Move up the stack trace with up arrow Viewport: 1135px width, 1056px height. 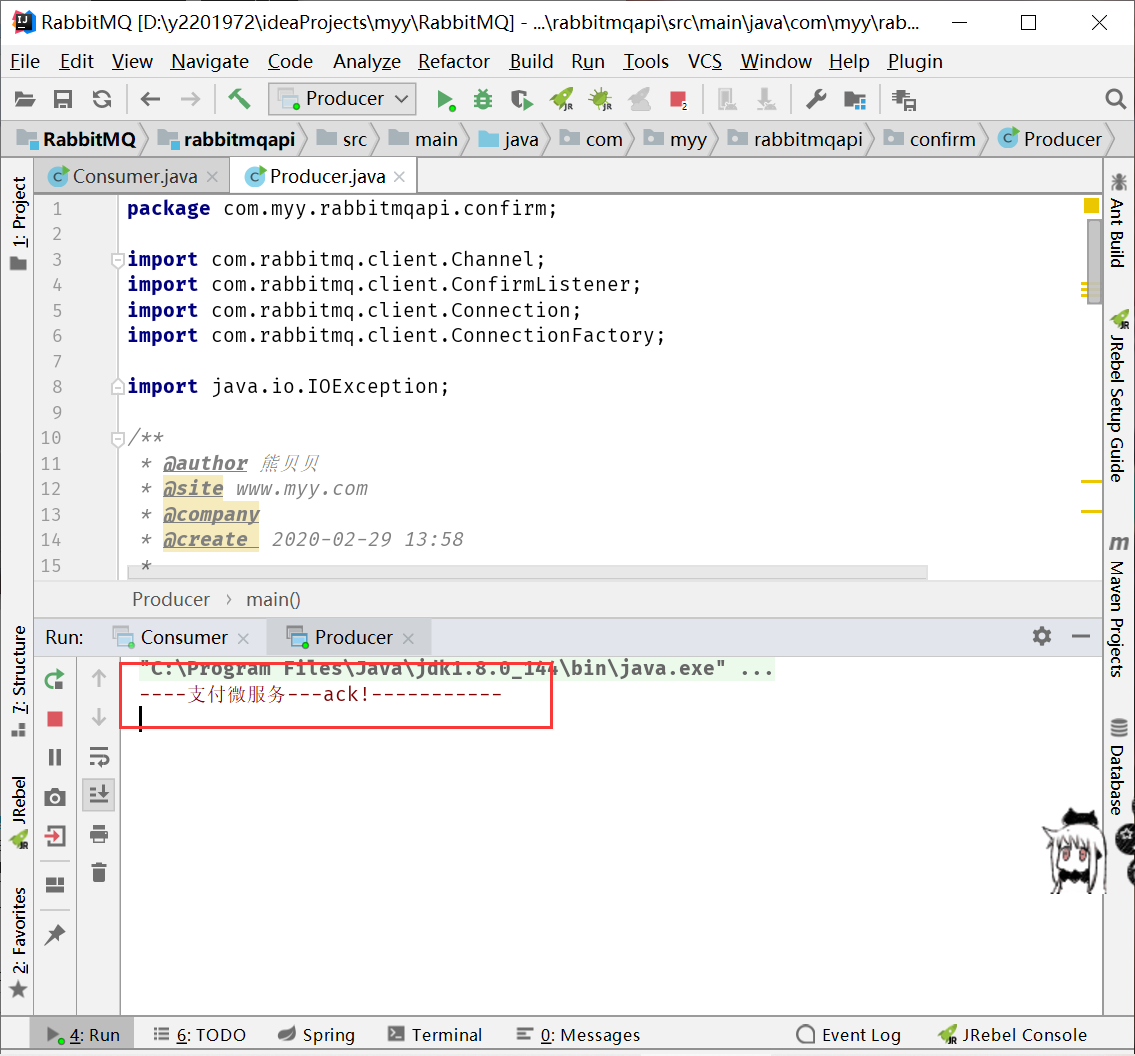point(99,678)
